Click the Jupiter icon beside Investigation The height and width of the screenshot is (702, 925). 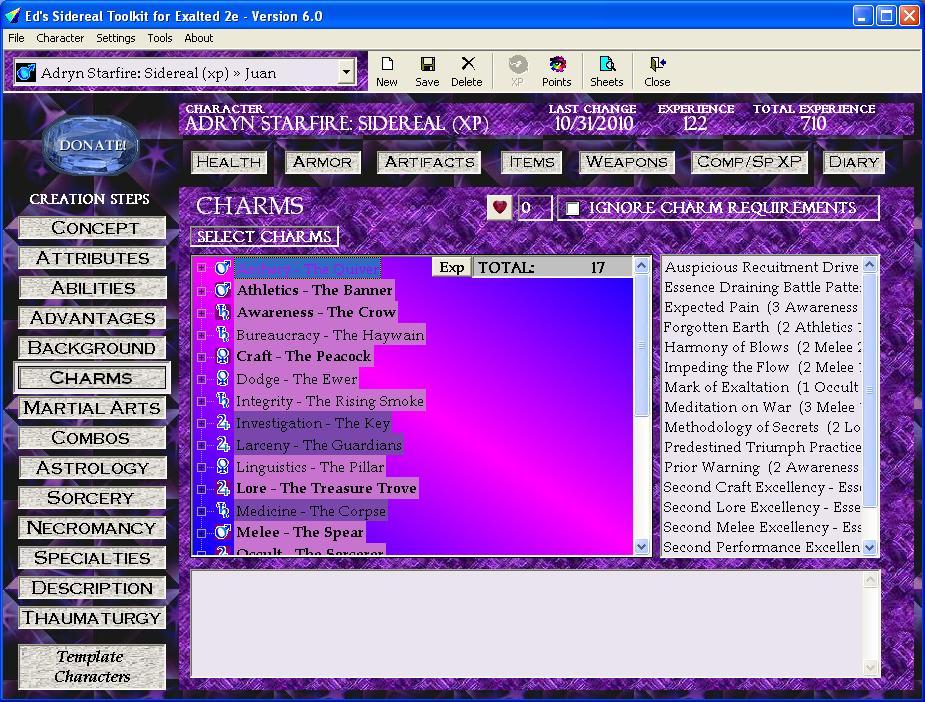222,422
